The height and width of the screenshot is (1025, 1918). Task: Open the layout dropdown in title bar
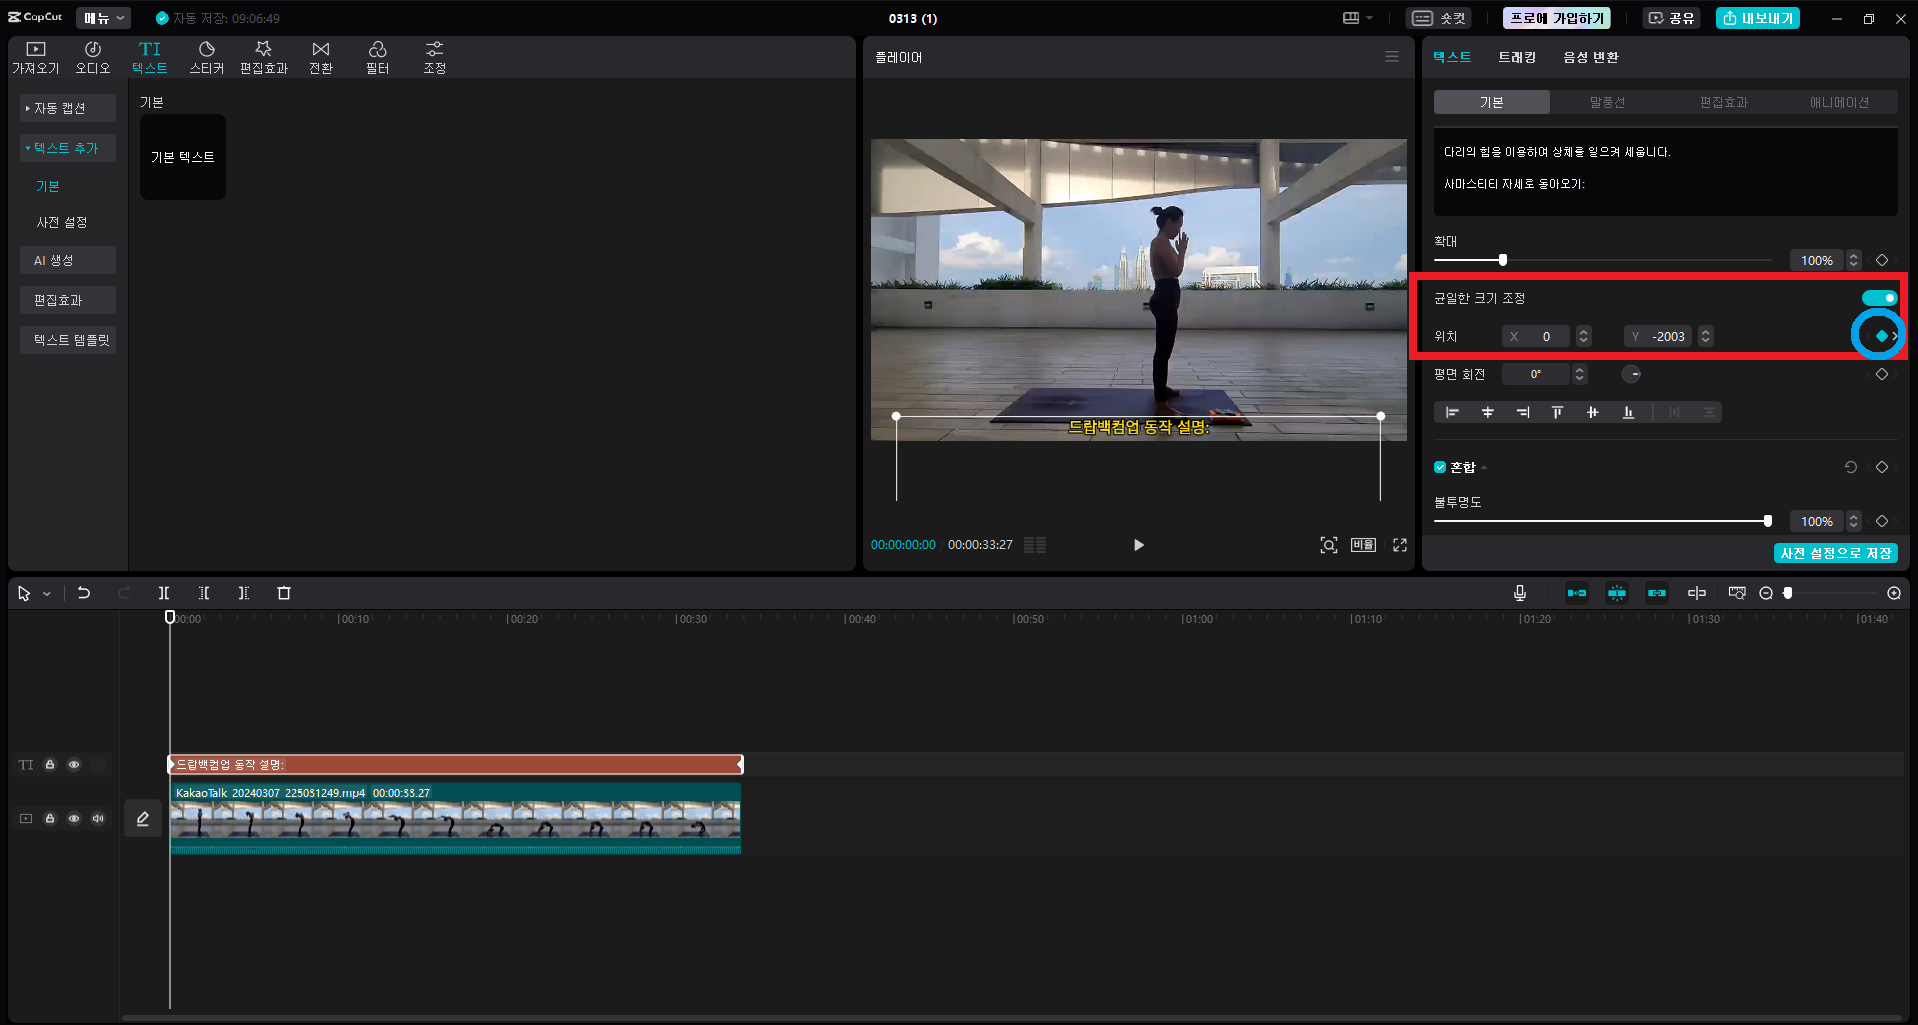[x=1358, y=18]
